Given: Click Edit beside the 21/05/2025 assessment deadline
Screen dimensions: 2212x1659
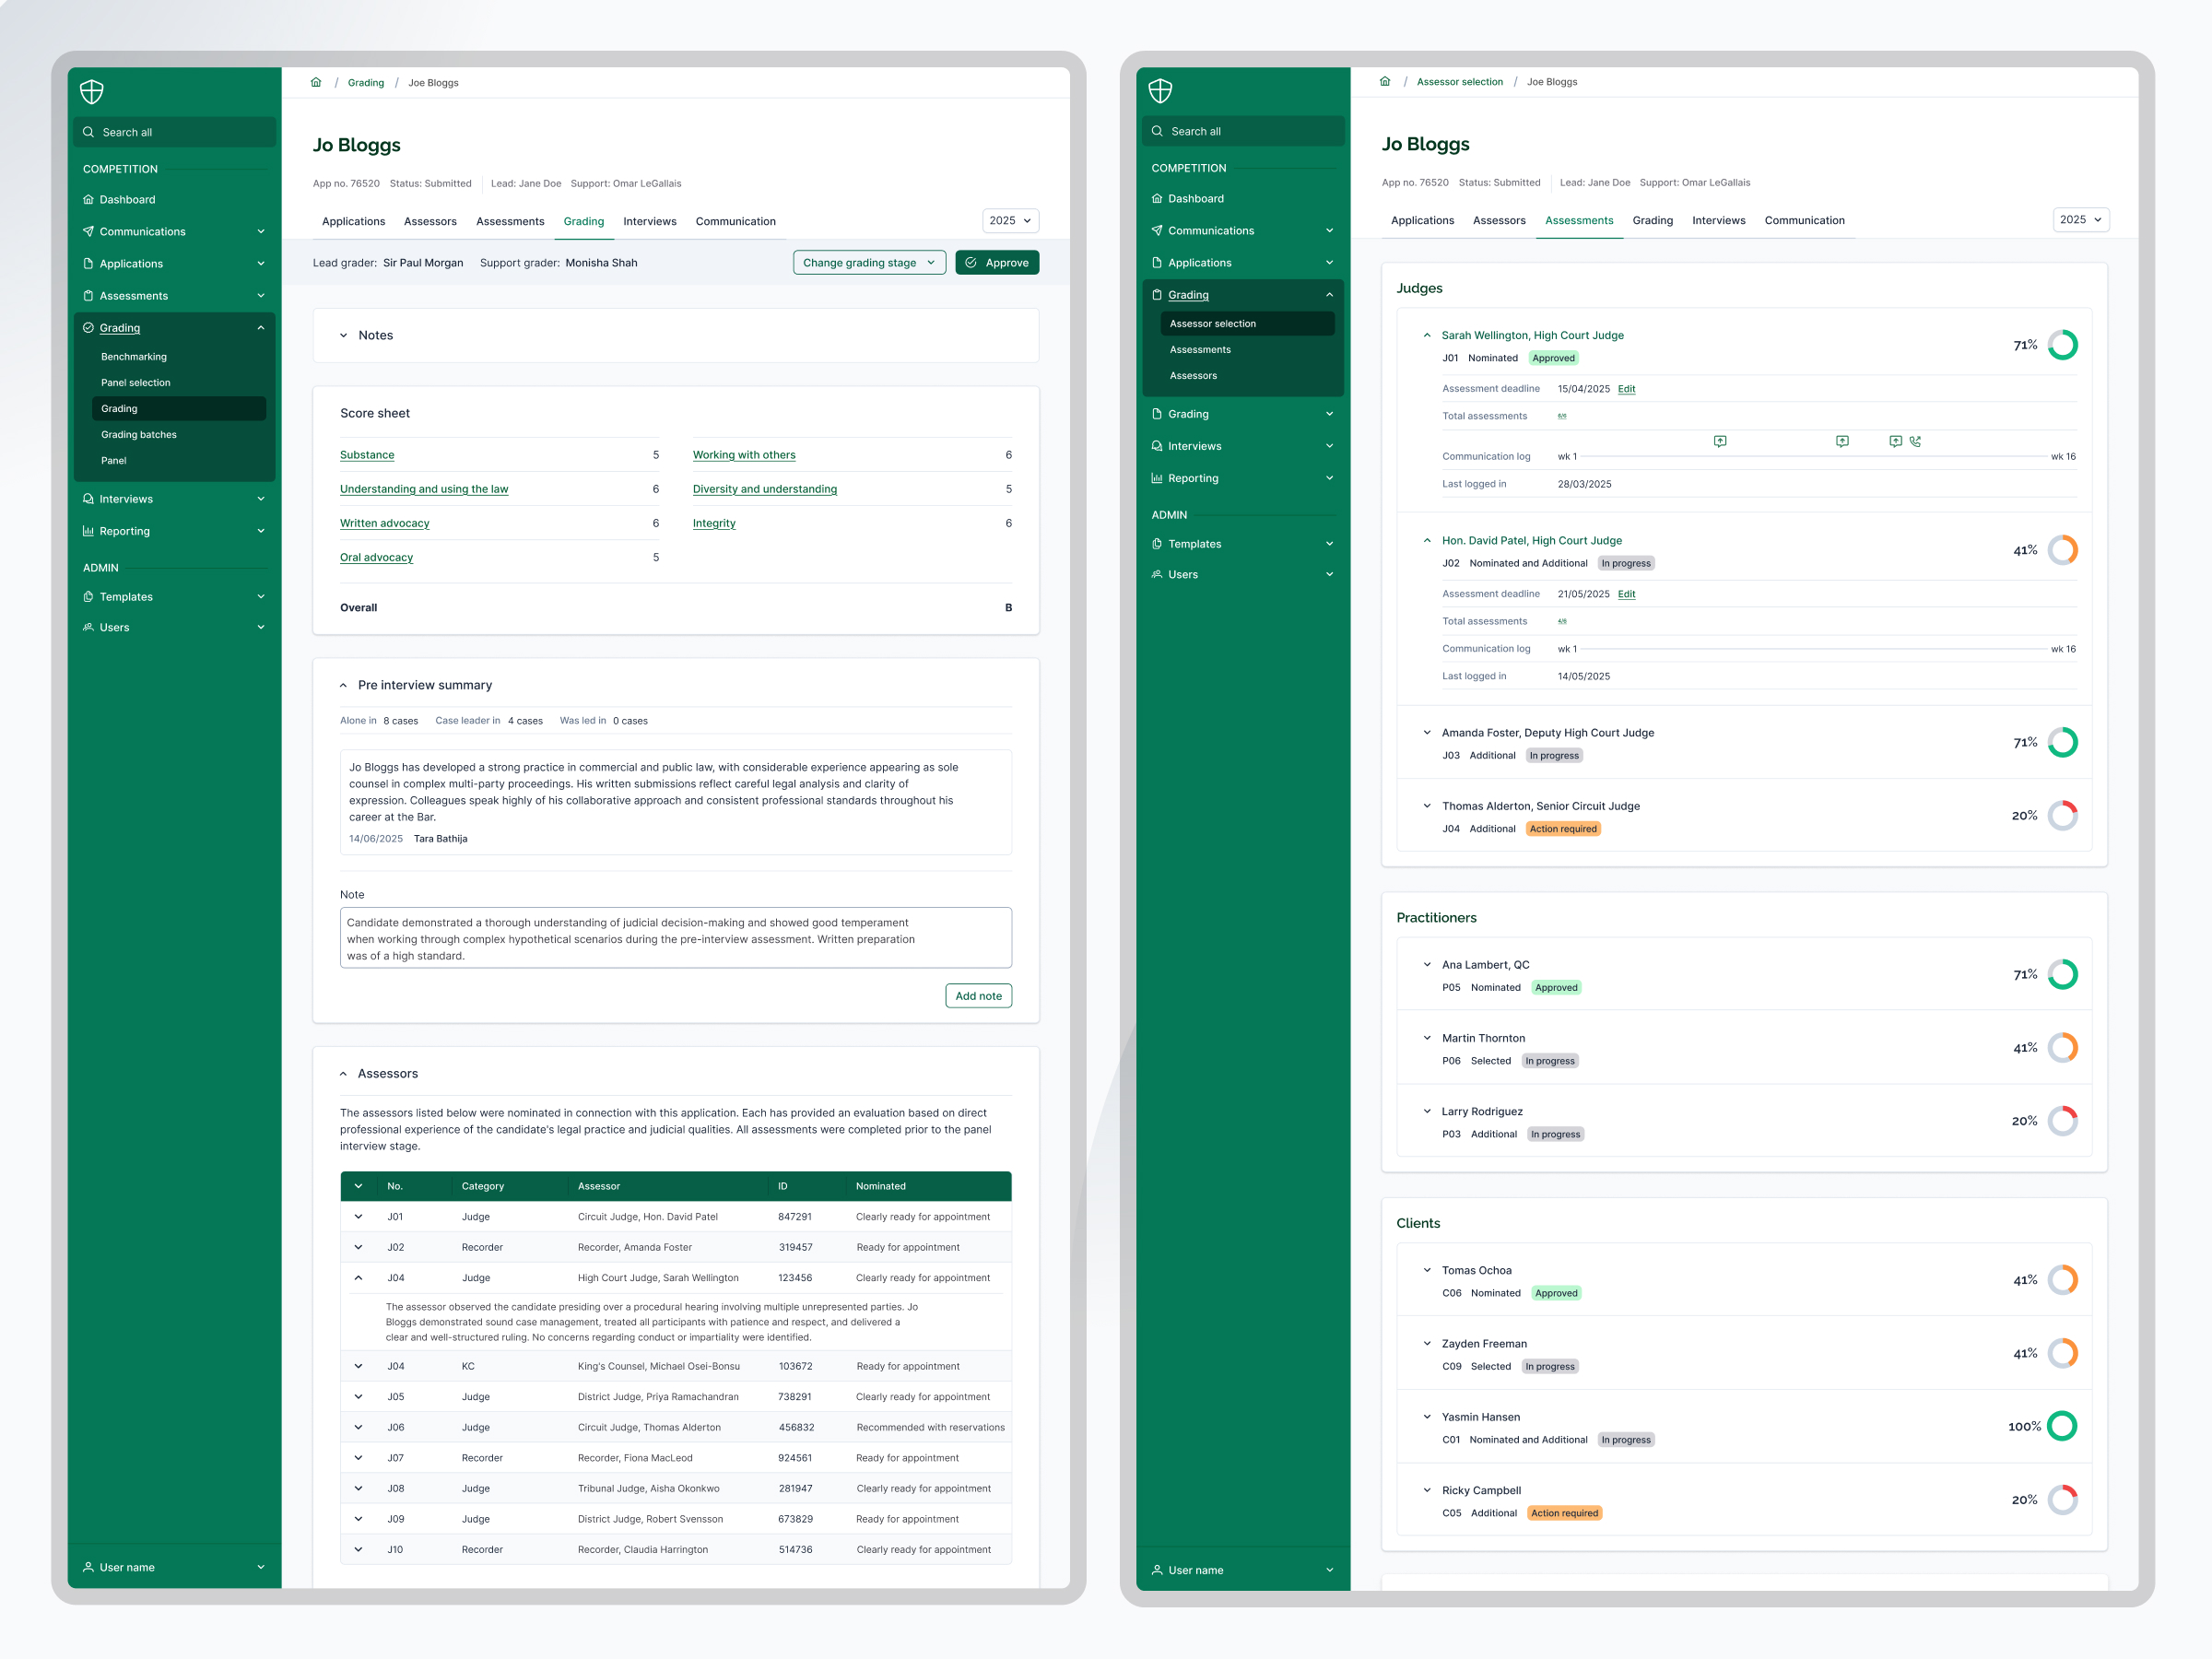Looking at the screenshot, I should 1627,594.
